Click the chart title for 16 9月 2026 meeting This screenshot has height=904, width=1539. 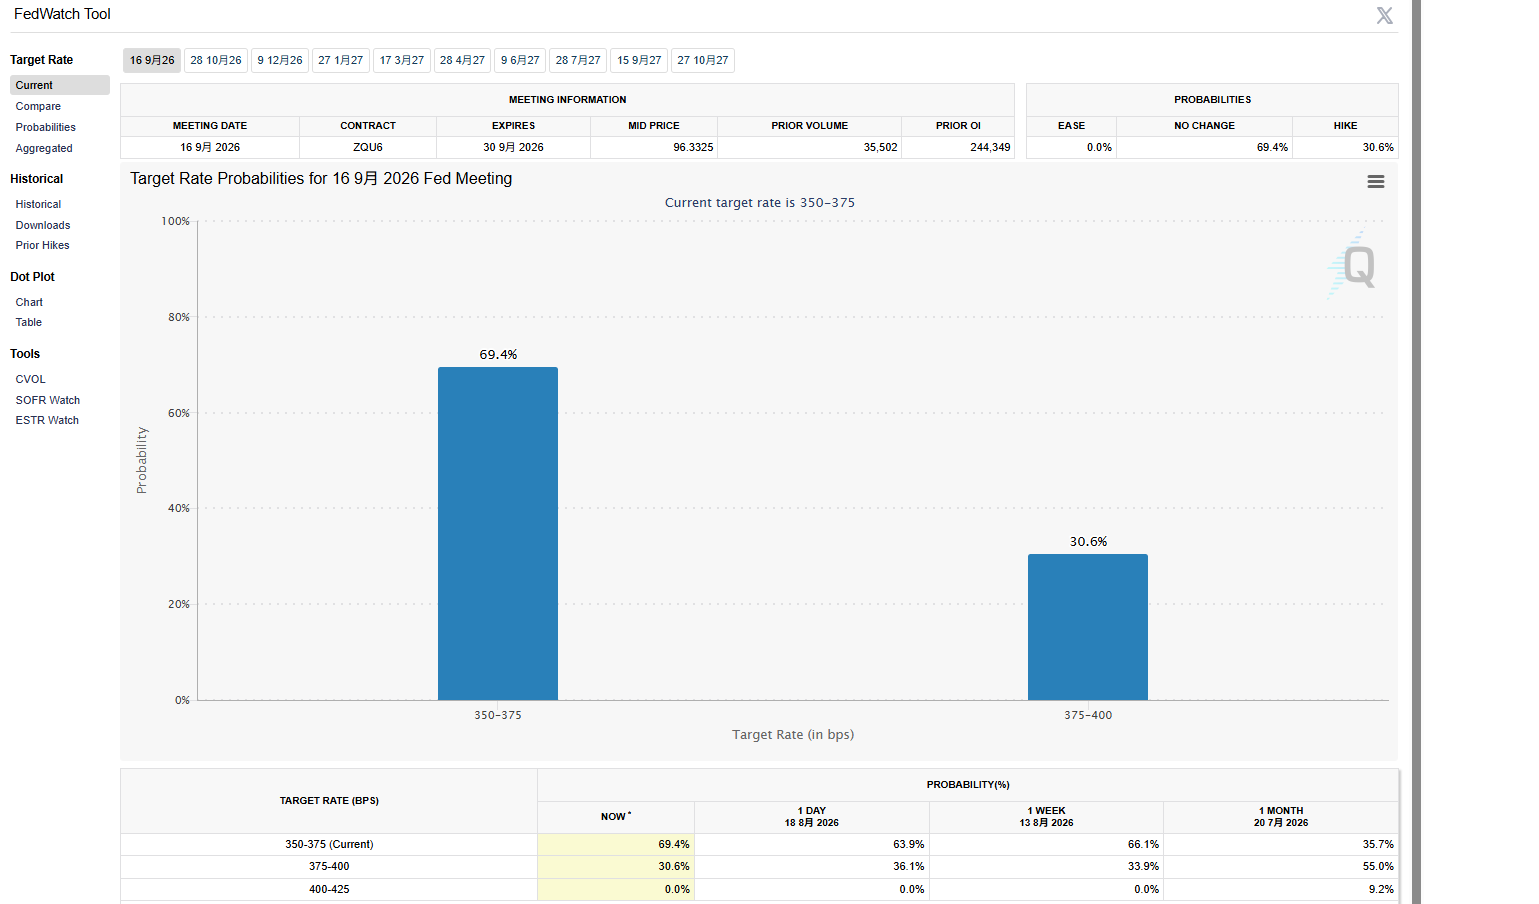[321, 179]
